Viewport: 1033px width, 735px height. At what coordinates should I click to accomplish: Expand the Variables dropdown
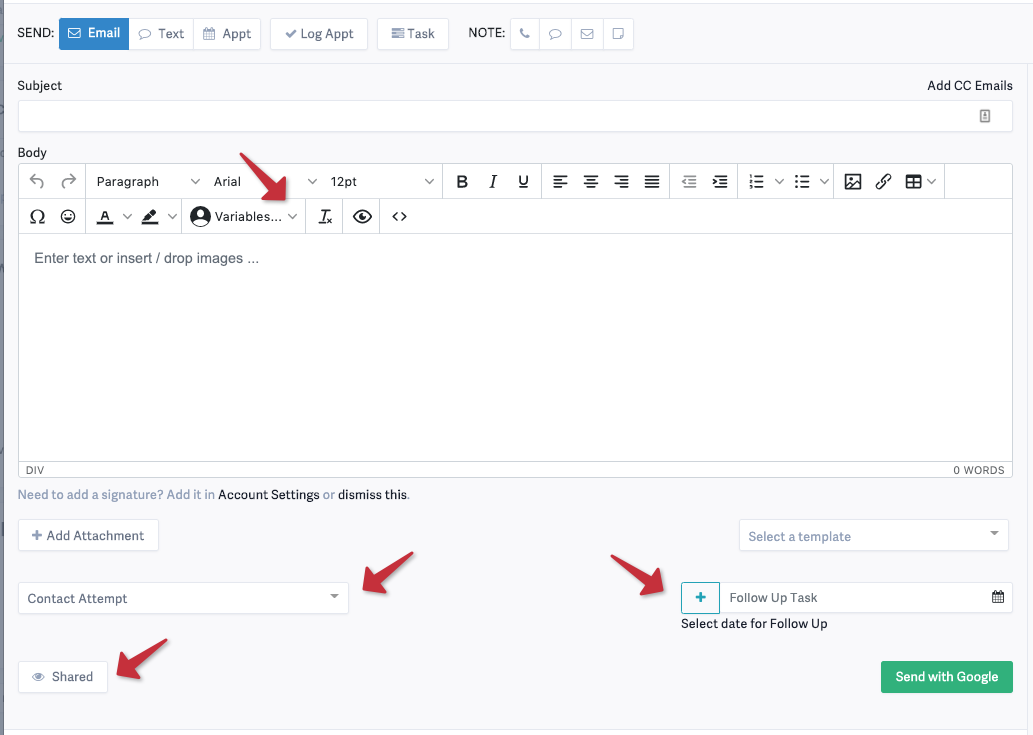click(243, 216)
